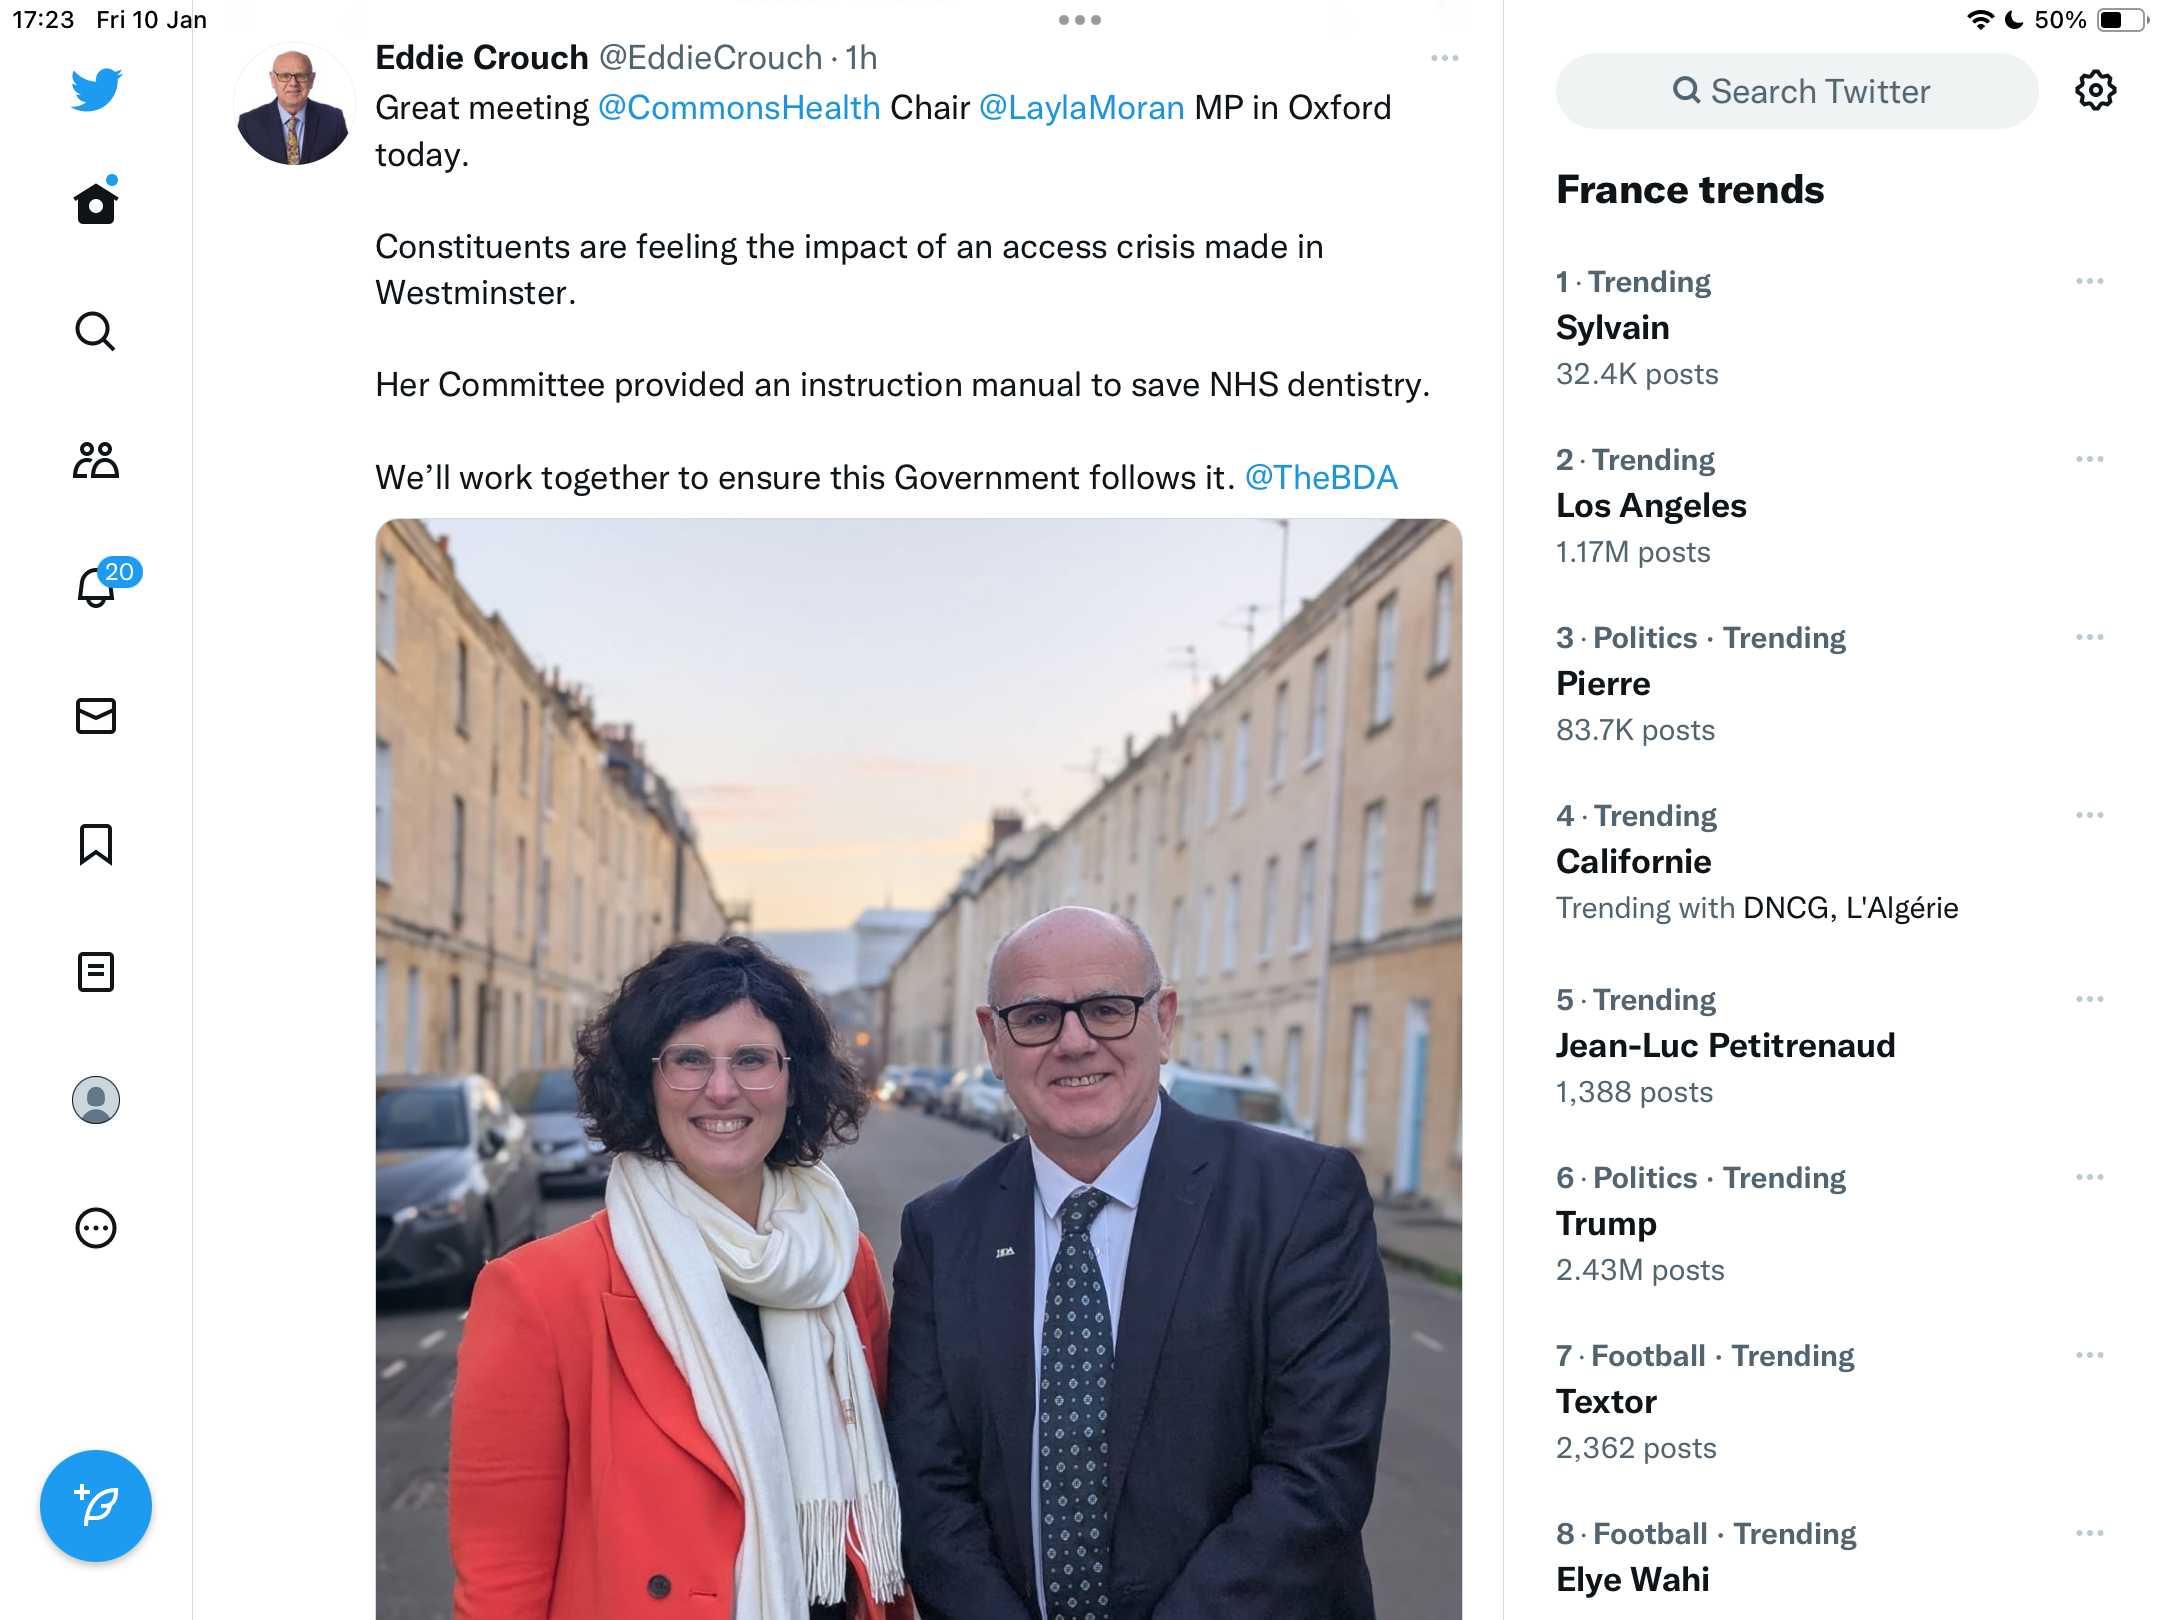
Task: Open the Twitter bird logo home
Action: 96,89
